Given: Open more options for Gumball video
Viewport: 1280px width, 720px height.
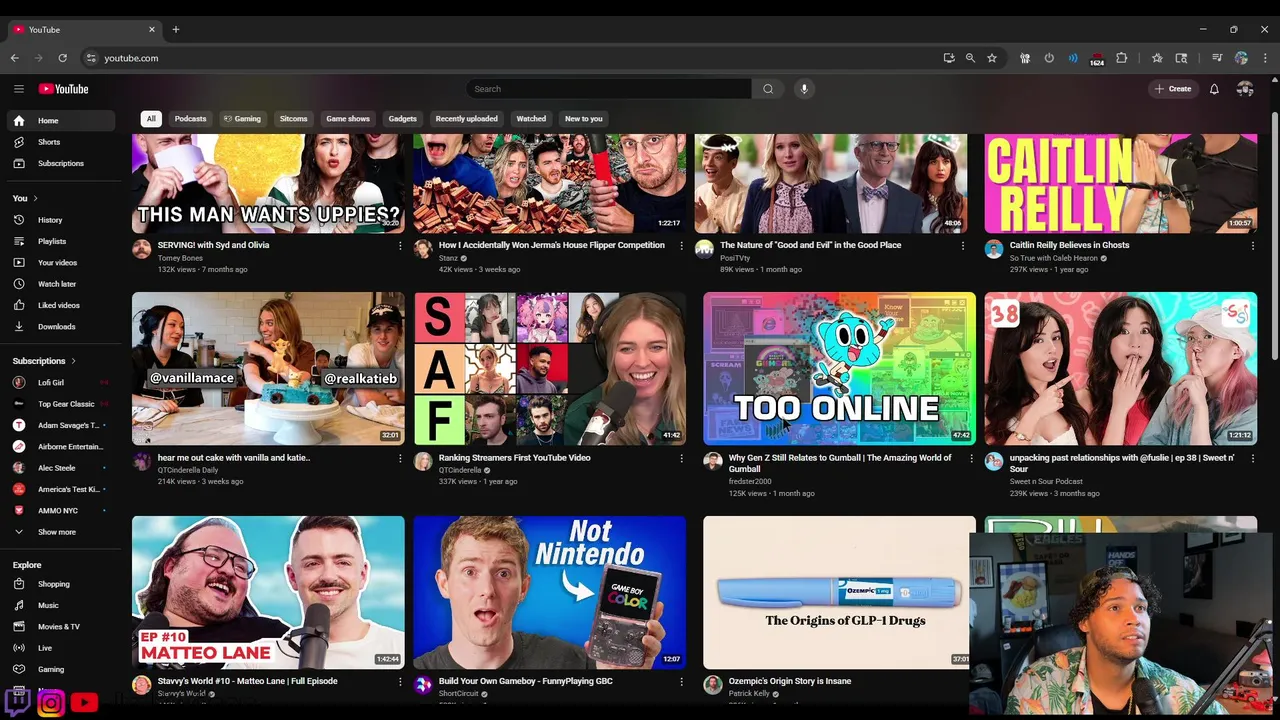Looking at the screenshot, I should coord(971,458).
